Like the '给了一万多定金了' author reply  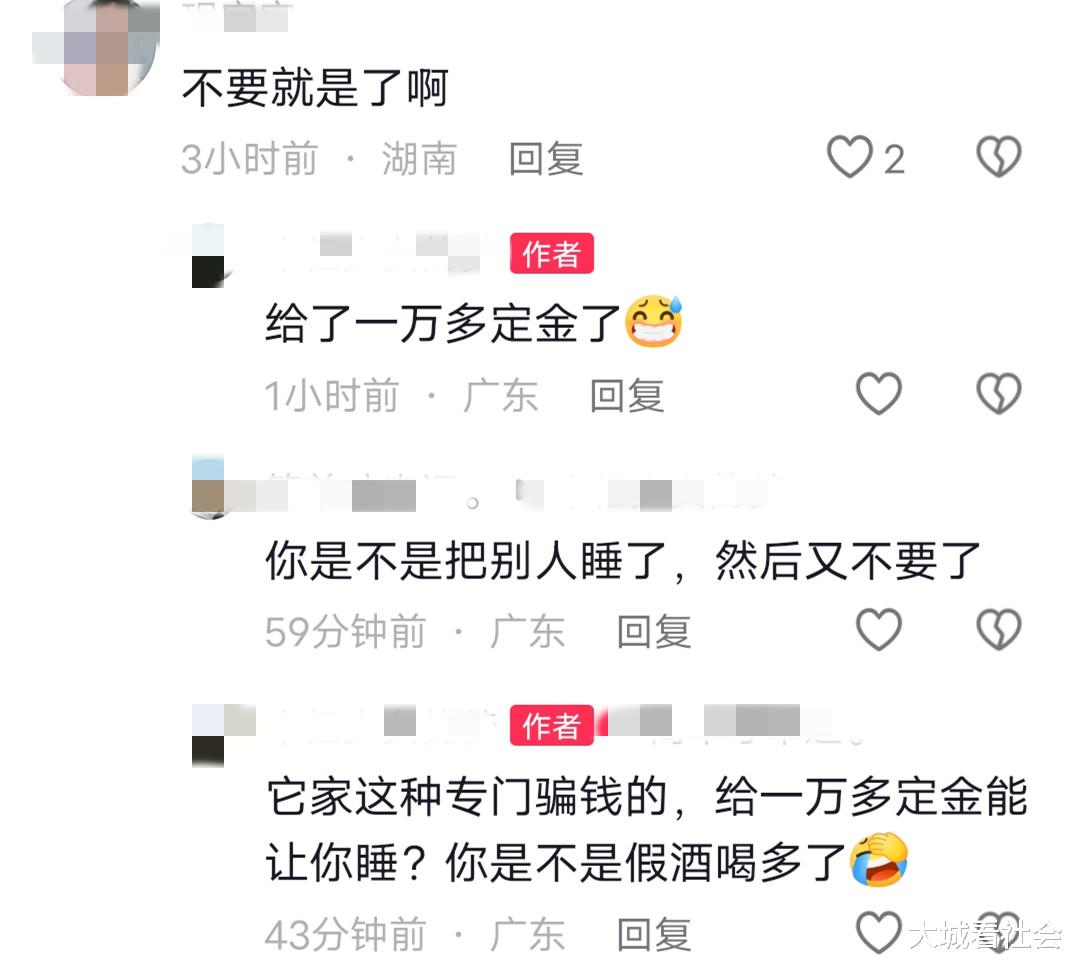(x=879, y=393)
